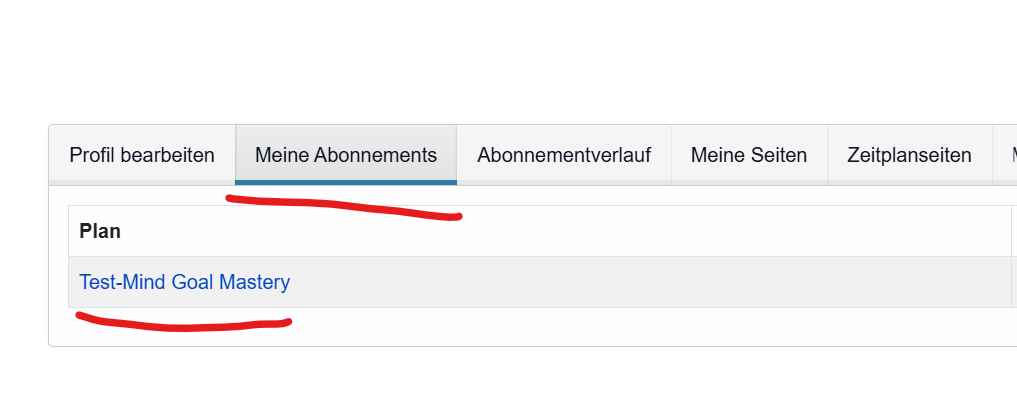The width and height of the screenshot is (1017, 403).
Task: Click the cut-off tab after Zeitplanseiten
Action: click(x=1006, y=155)
